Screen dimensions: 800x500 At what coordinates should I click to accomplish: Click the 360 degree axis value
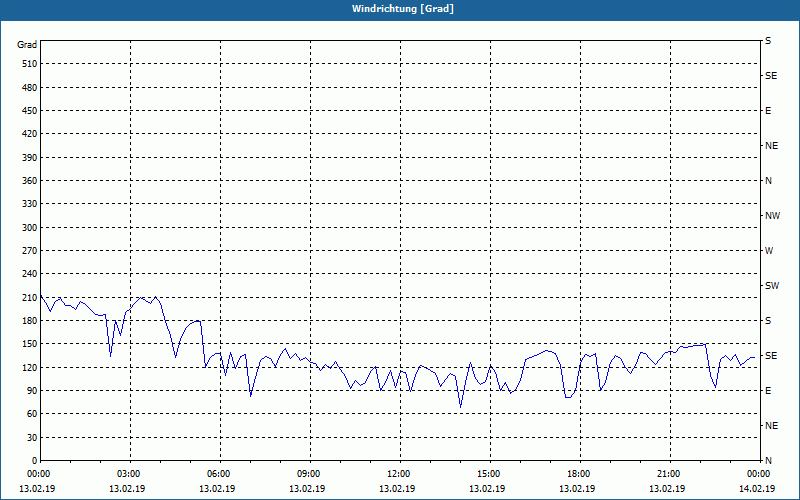(30, 181)
